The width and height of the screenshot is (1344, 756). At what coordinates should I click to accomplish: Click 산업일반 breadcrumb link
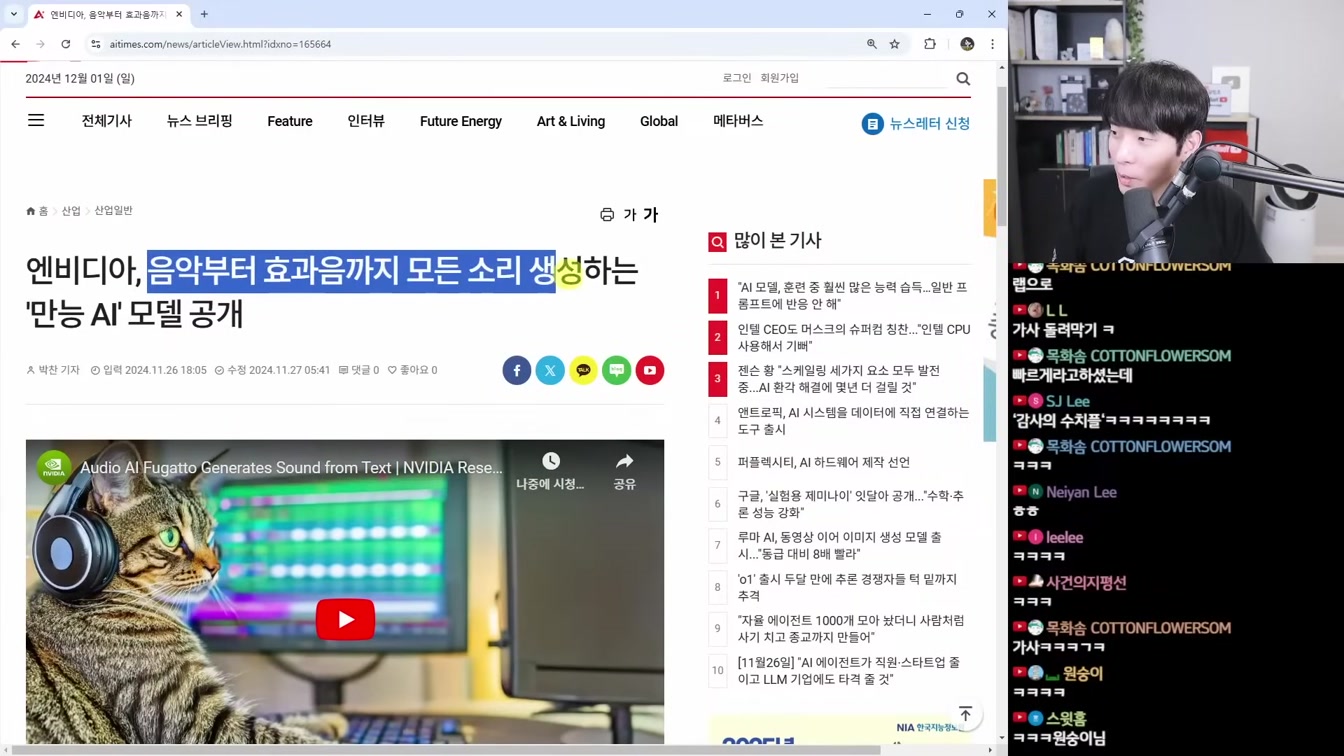113,211
